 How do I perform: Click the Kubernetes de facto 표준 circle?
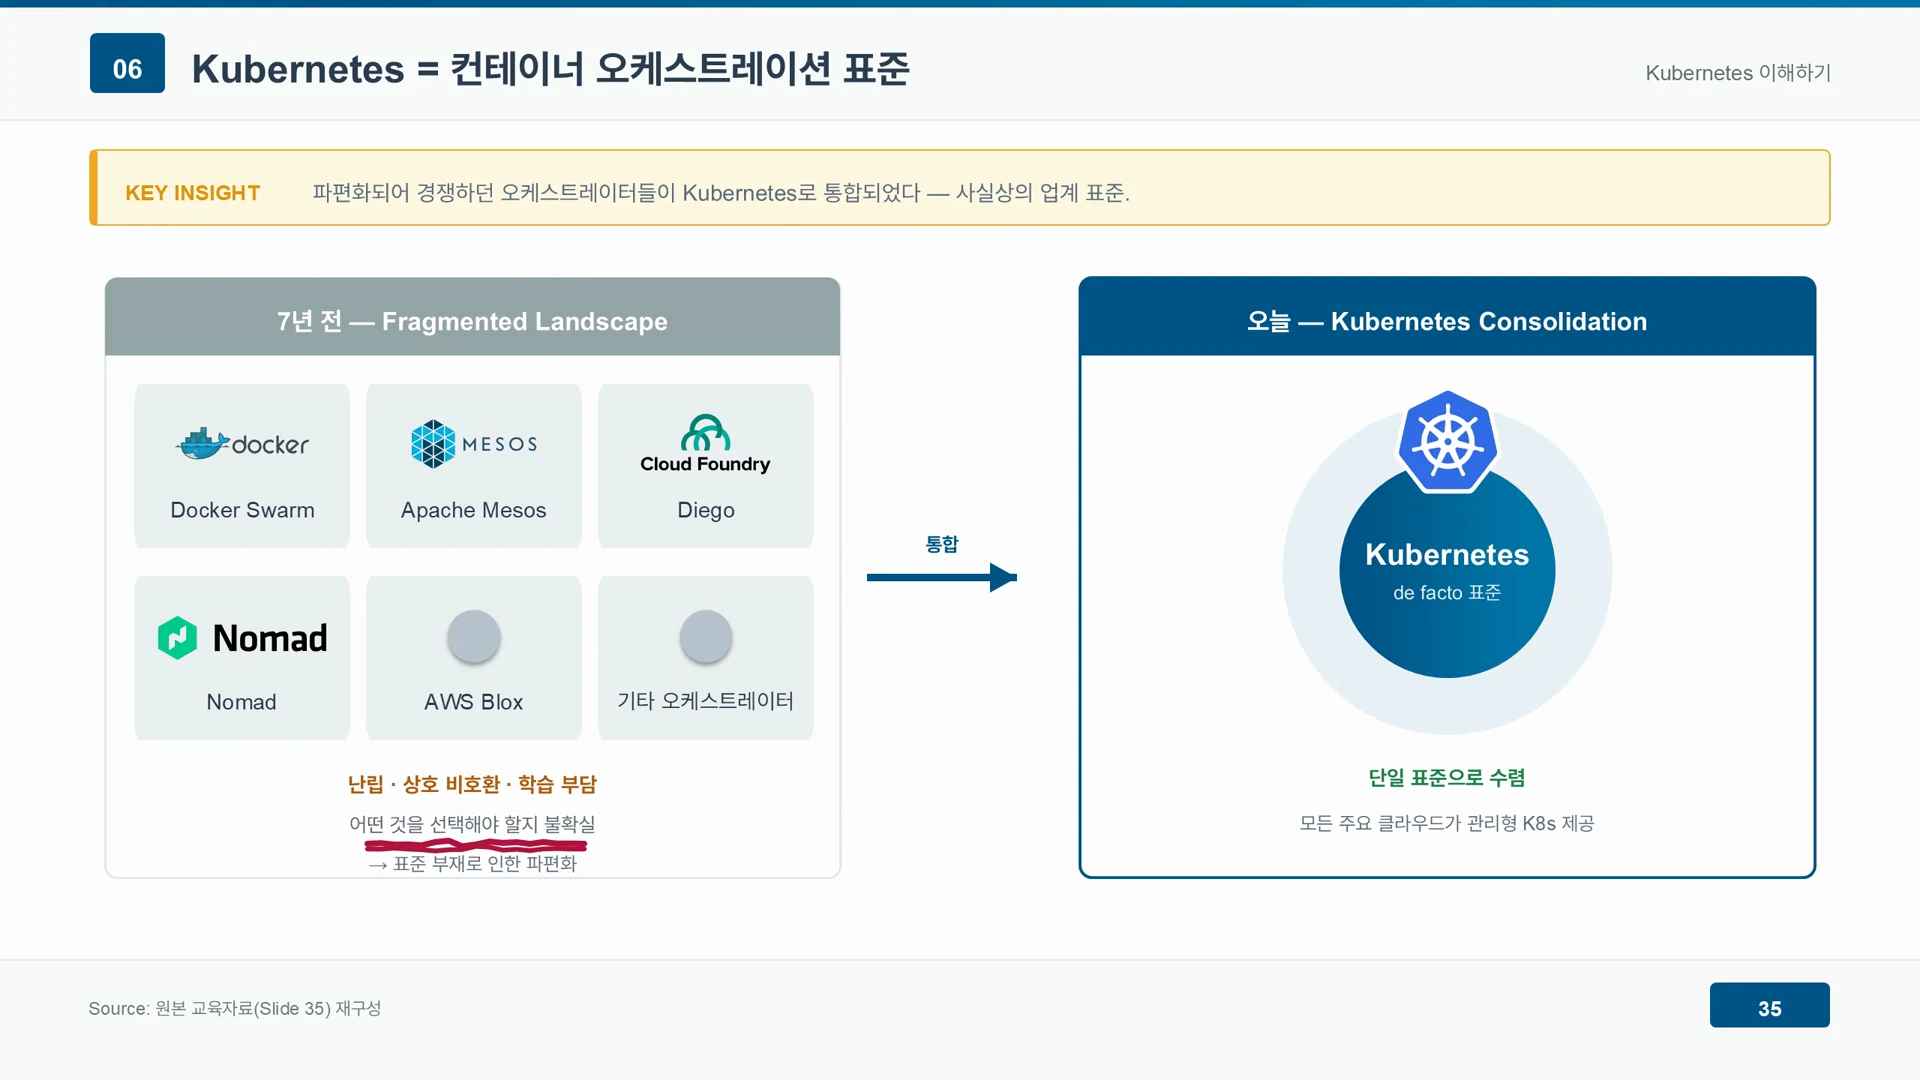click(x=1447, y=570)
